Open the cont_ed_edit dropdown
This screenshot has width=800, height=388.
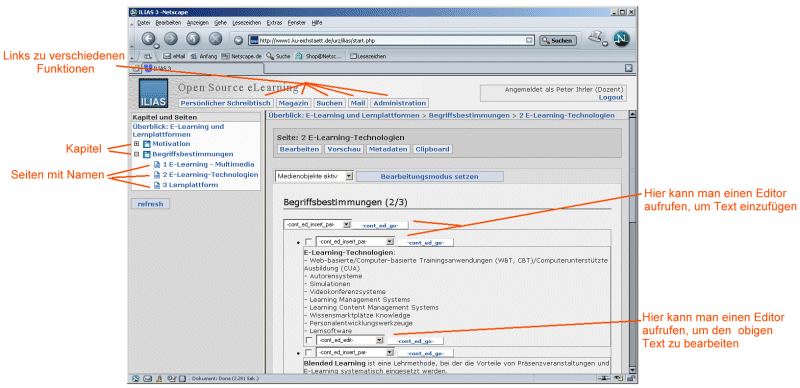[x=350, y=340]
